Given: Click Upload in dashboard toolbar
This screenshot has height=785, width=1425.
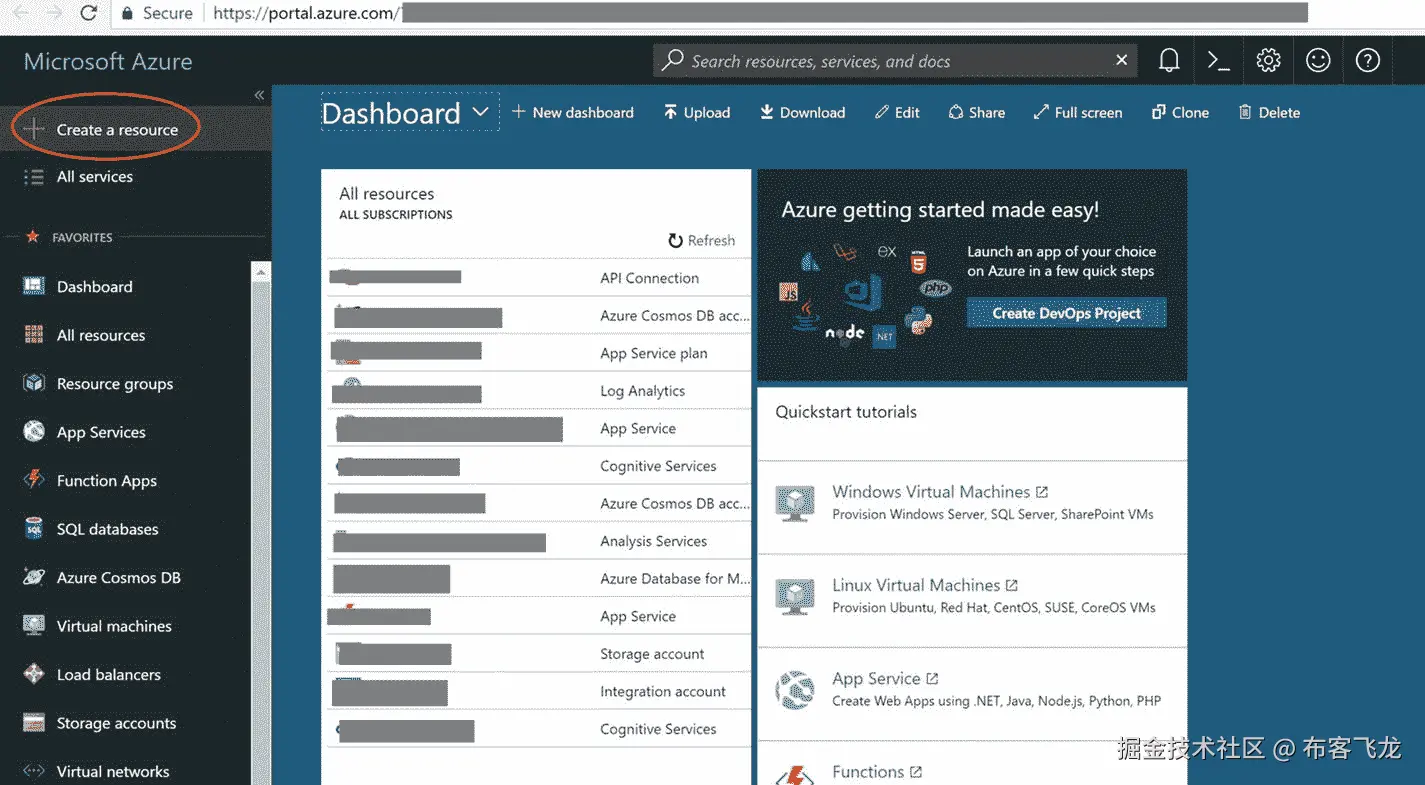Looking at the screenshot, I should (697, 113).
